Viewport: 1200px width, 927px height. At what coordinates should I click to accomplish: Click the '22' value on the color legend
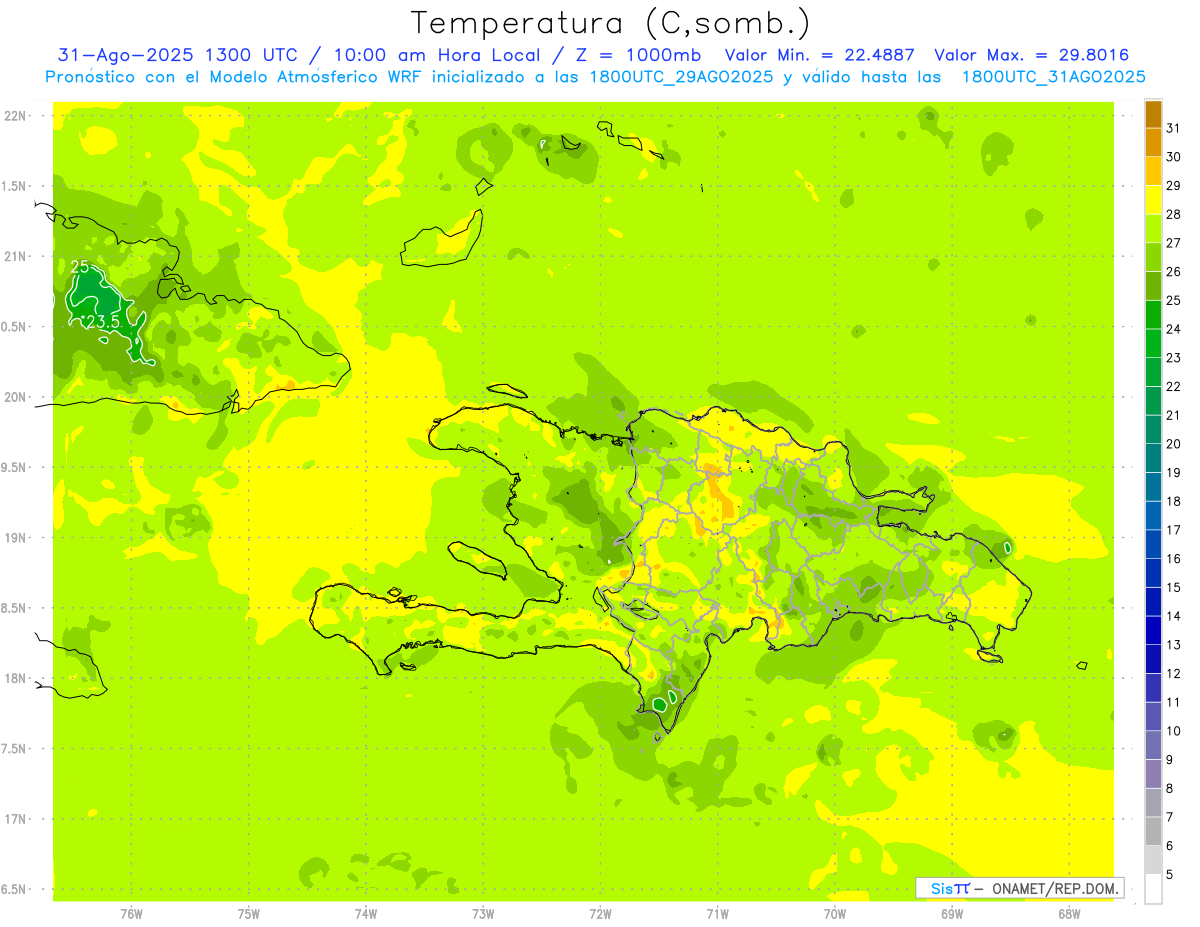pyautogui.click(x=1174, y=387)
